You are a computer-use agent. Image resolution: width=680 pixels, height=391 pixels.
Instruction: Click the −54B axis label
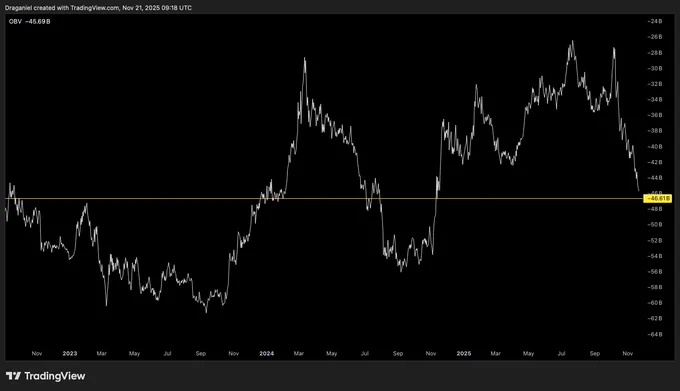pyautogui.click(x=655, y=256)
